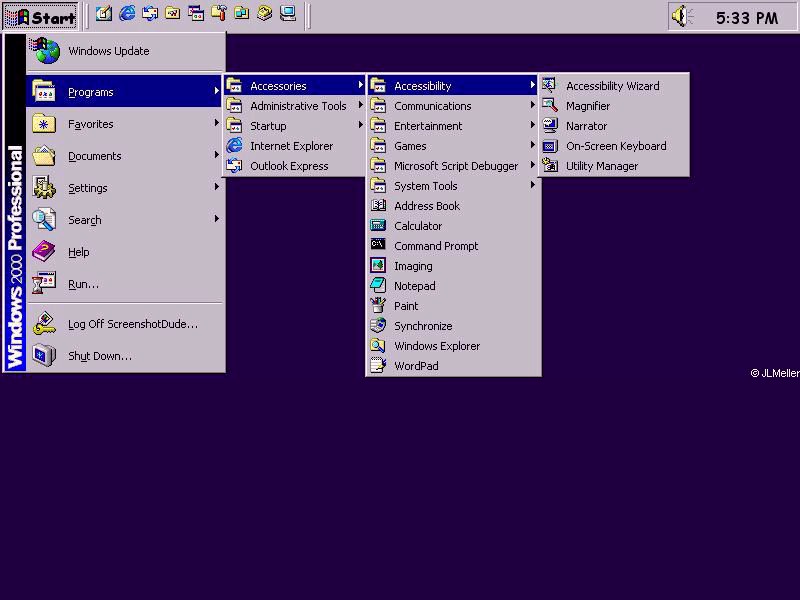Open Windows Update

click(126, 51)
